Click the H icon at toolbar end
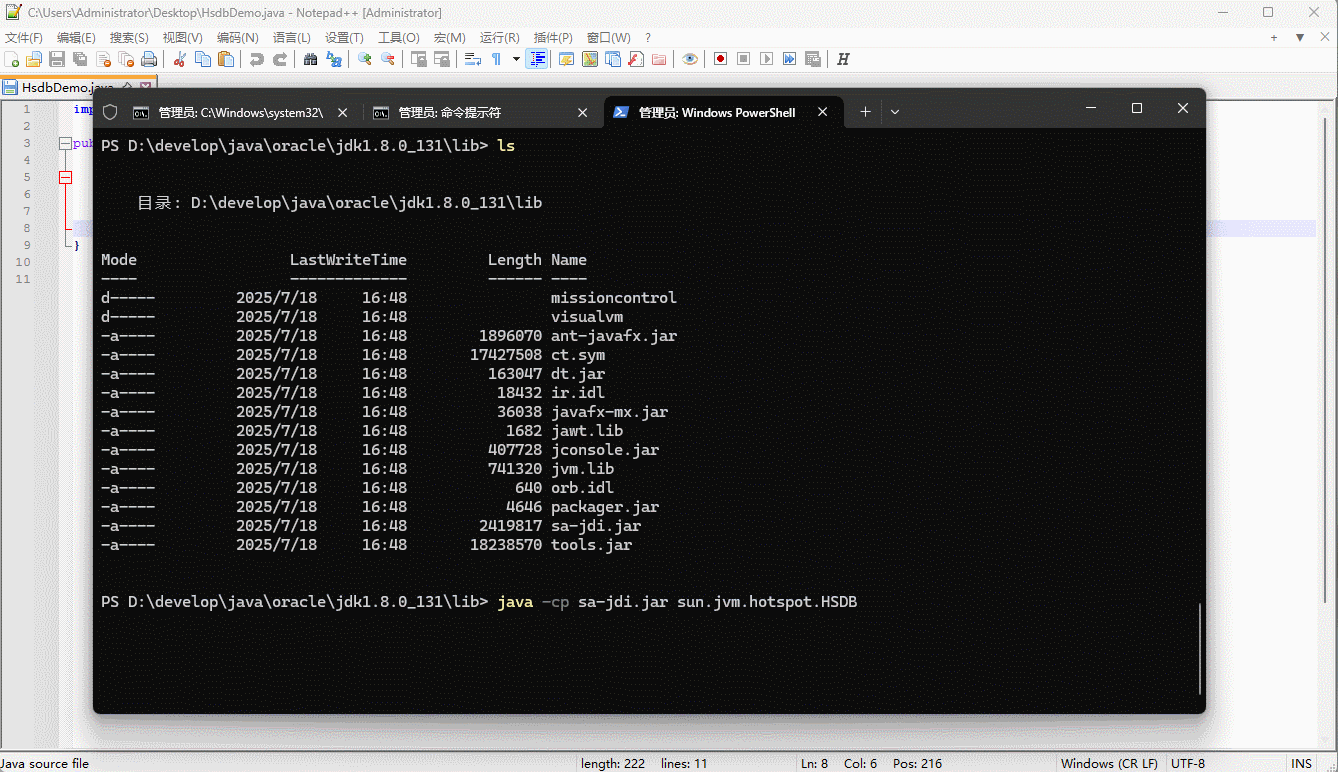 coord(843,59)
